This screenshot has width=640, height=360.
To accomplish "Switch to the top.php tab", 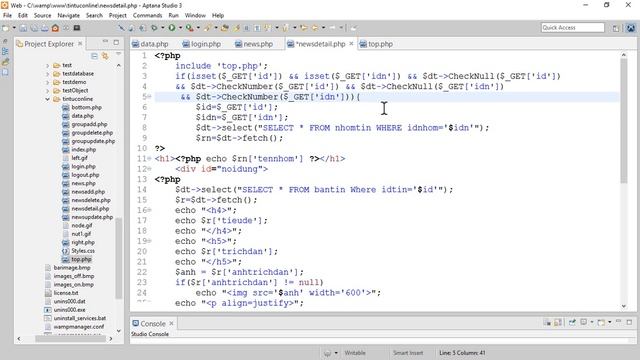I will coord(376,44).
